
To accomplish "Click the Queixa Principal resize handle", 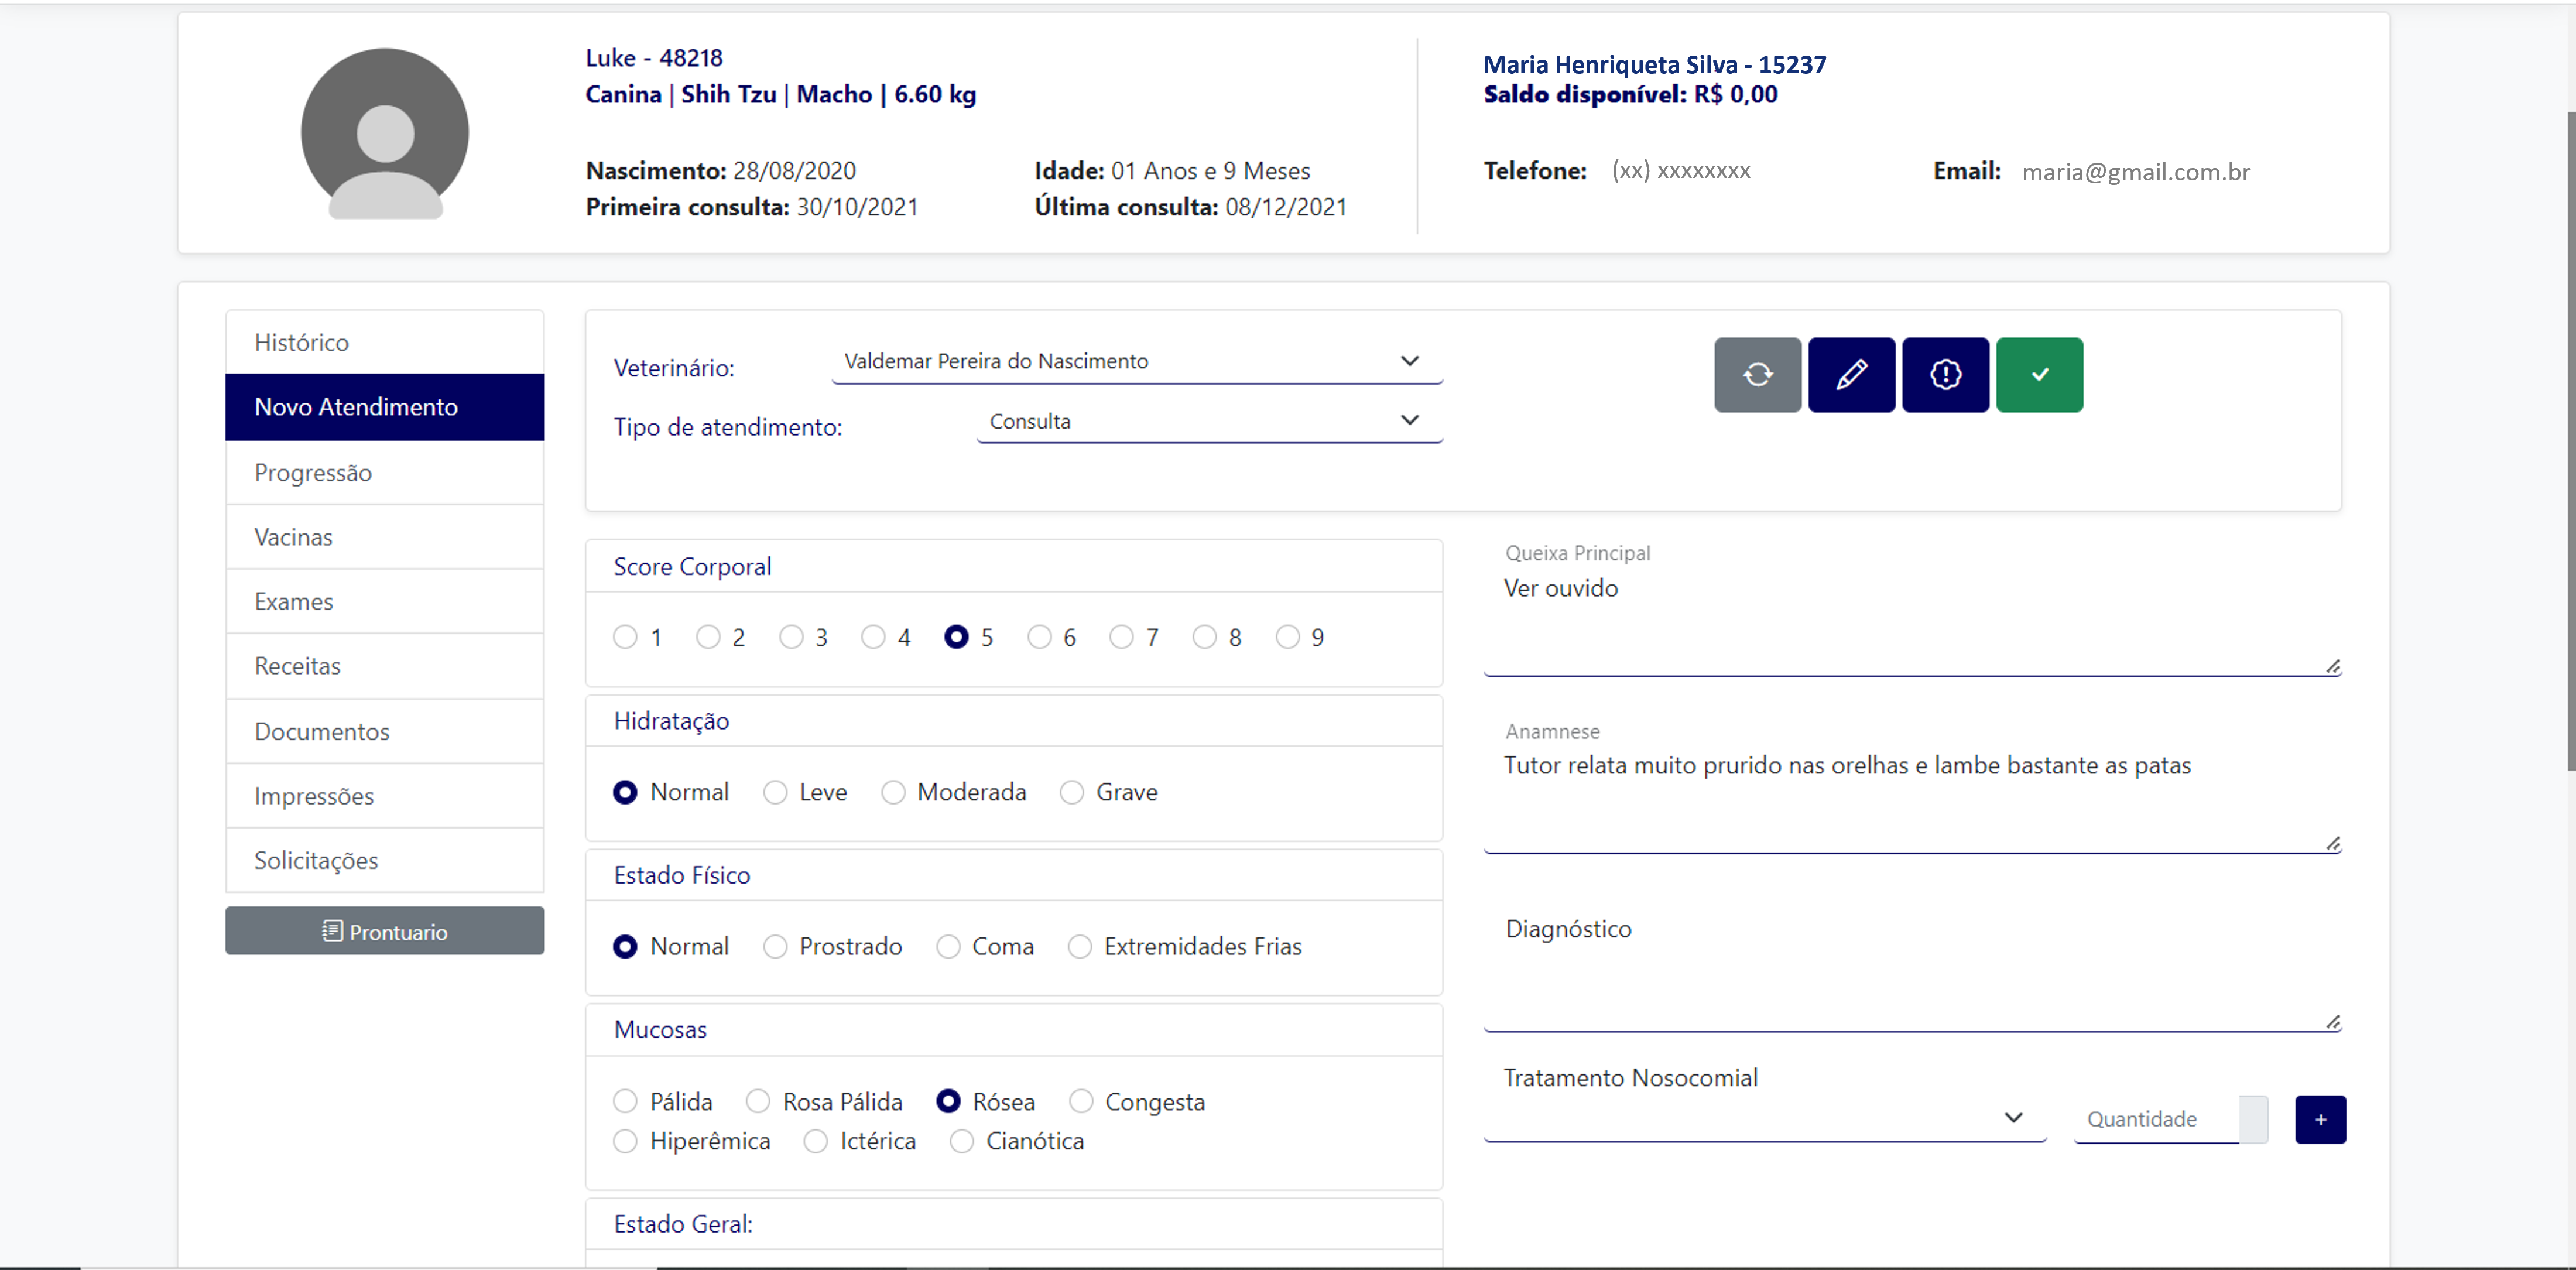I will 2333,666.
